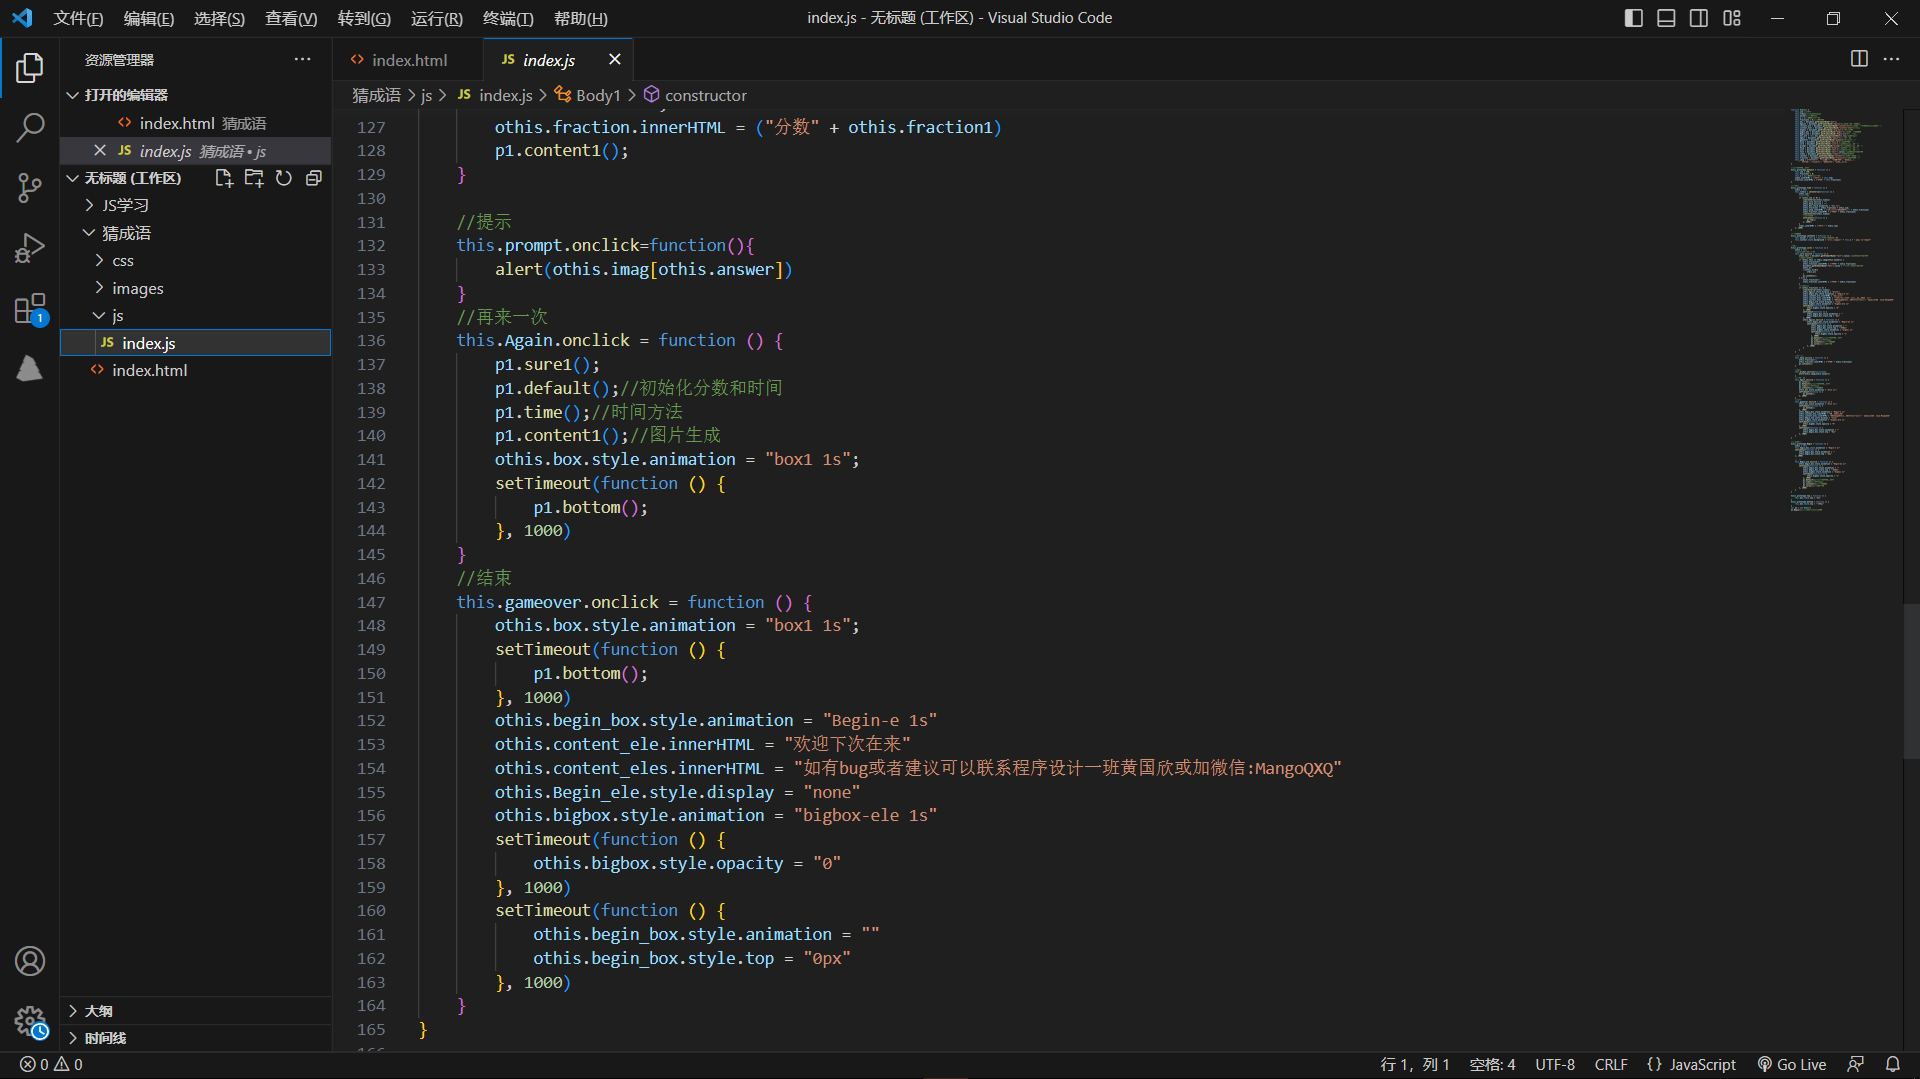Open the 编辑(E) menu
1920x1079 pixels.
pos(149,18)
